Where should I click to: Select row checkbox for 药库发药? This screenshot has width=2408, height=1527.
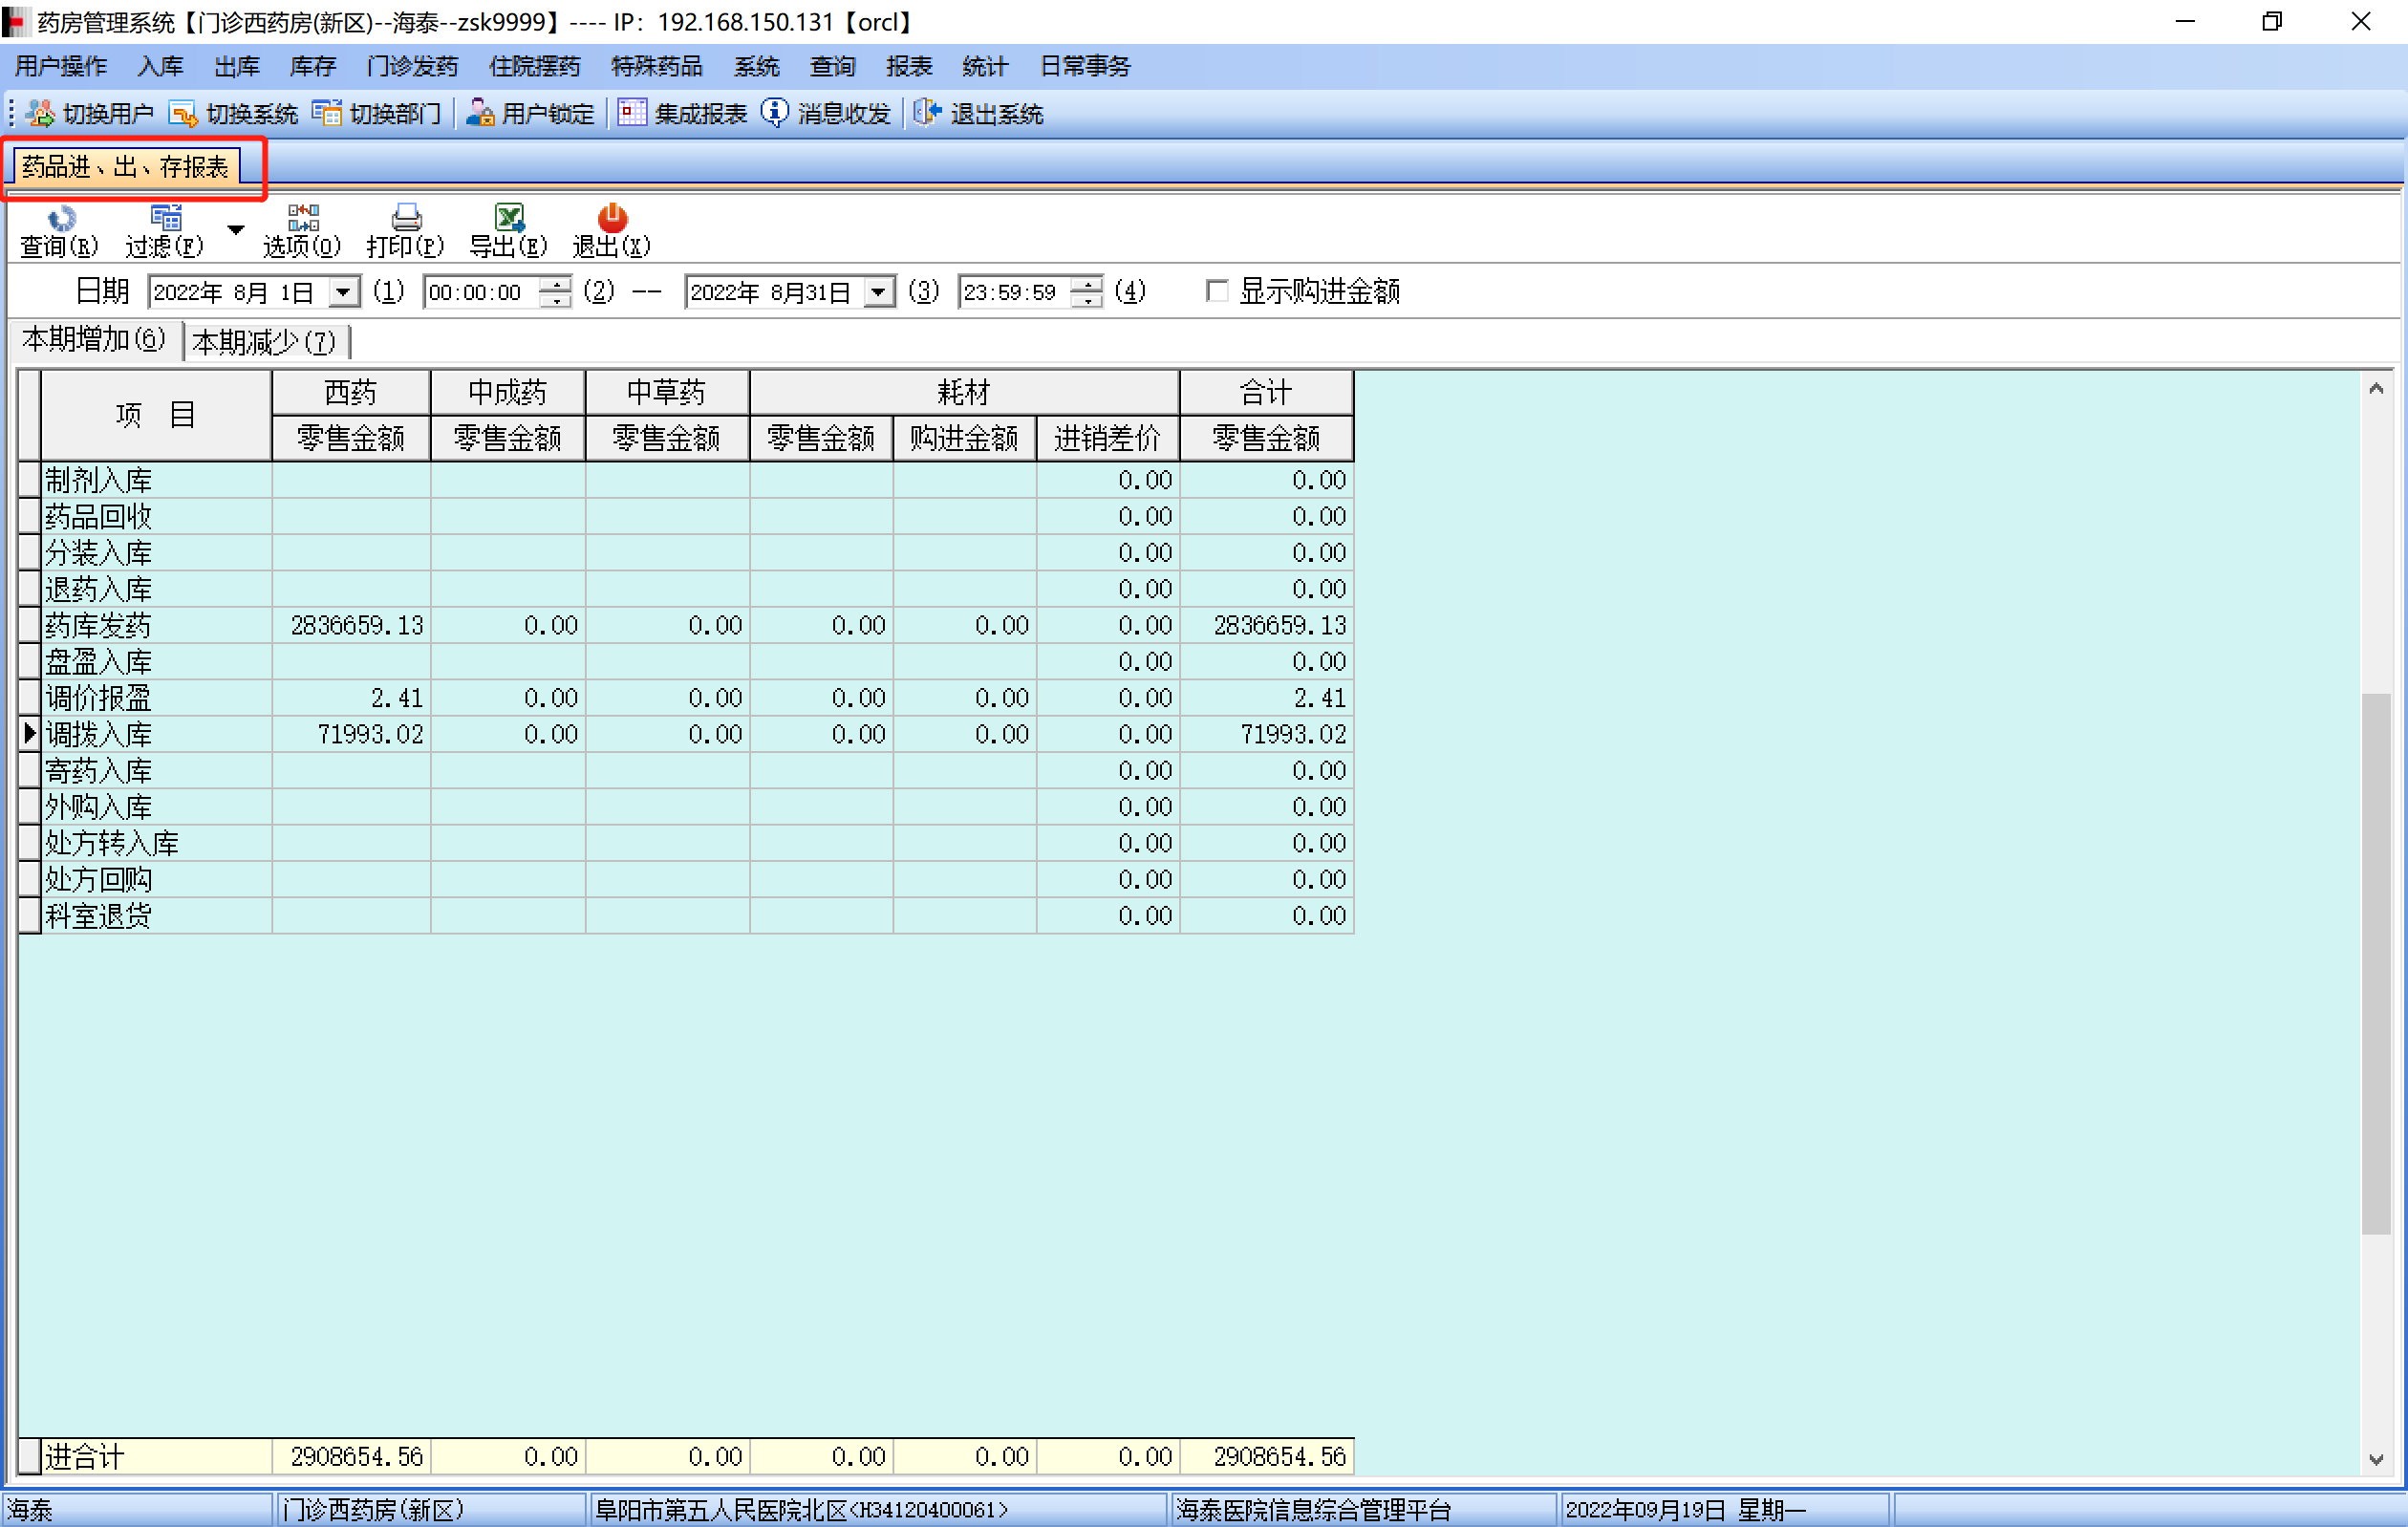pyautogui.click(x=29, y=625)
